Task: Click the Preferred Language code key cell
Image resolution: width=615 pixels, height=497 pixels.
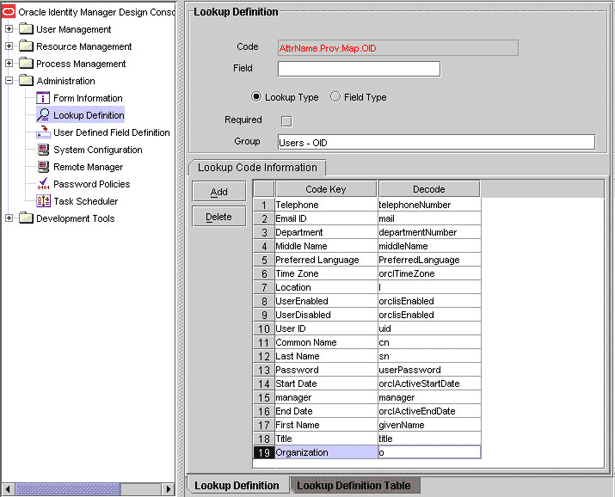Action: (x=326, y=260)
